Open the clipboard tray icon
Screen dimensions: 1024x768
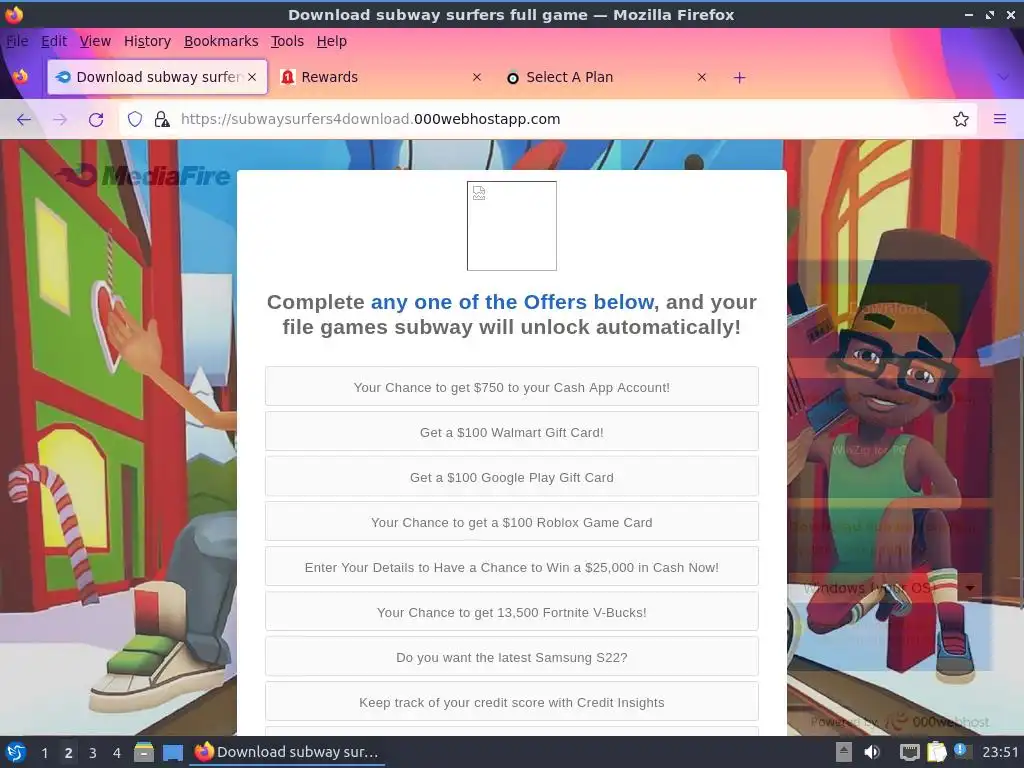click(936, 752)
